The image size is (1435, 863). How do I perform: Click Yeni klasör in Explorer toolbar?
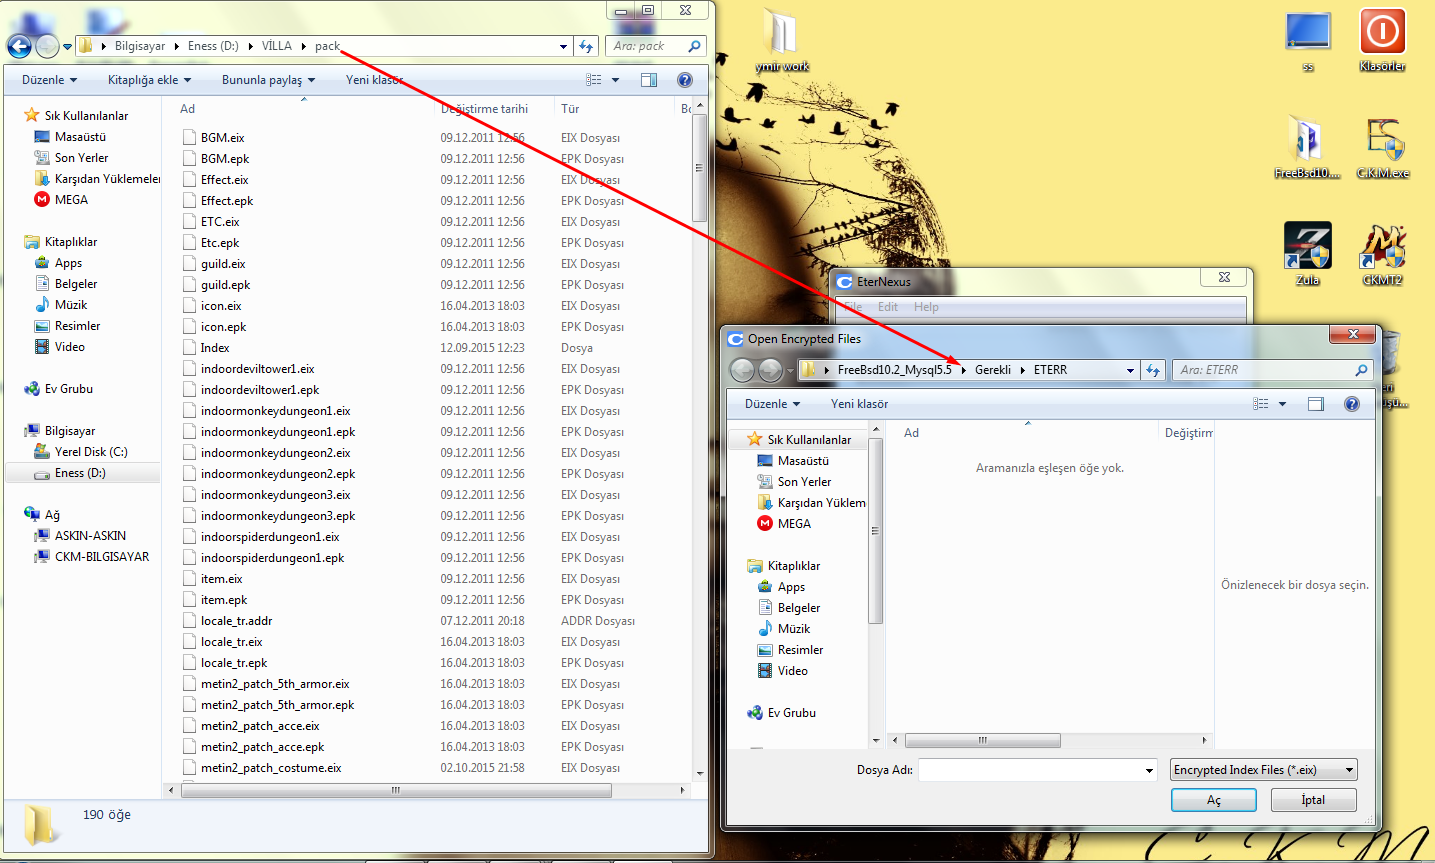click(375, 80)
